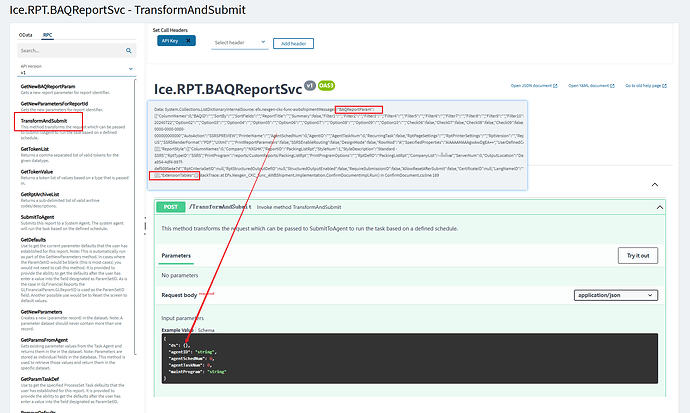
Task: Open the application/json content type dropdown
Action: (x=616, y=295)
